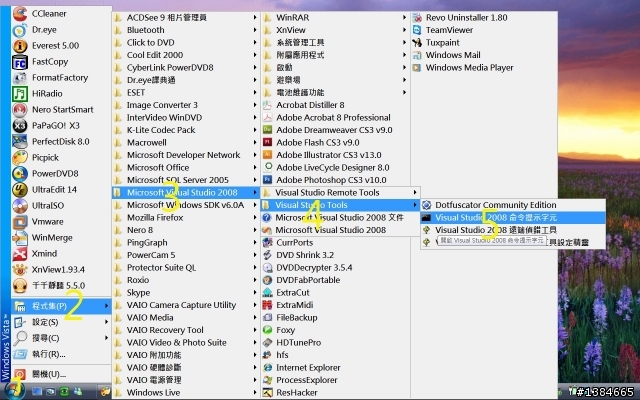Image resolution: width=640 pixels, height=400 pixels.
Task: Expand 搜尋(C) search submenu
Action: point(61,338)
